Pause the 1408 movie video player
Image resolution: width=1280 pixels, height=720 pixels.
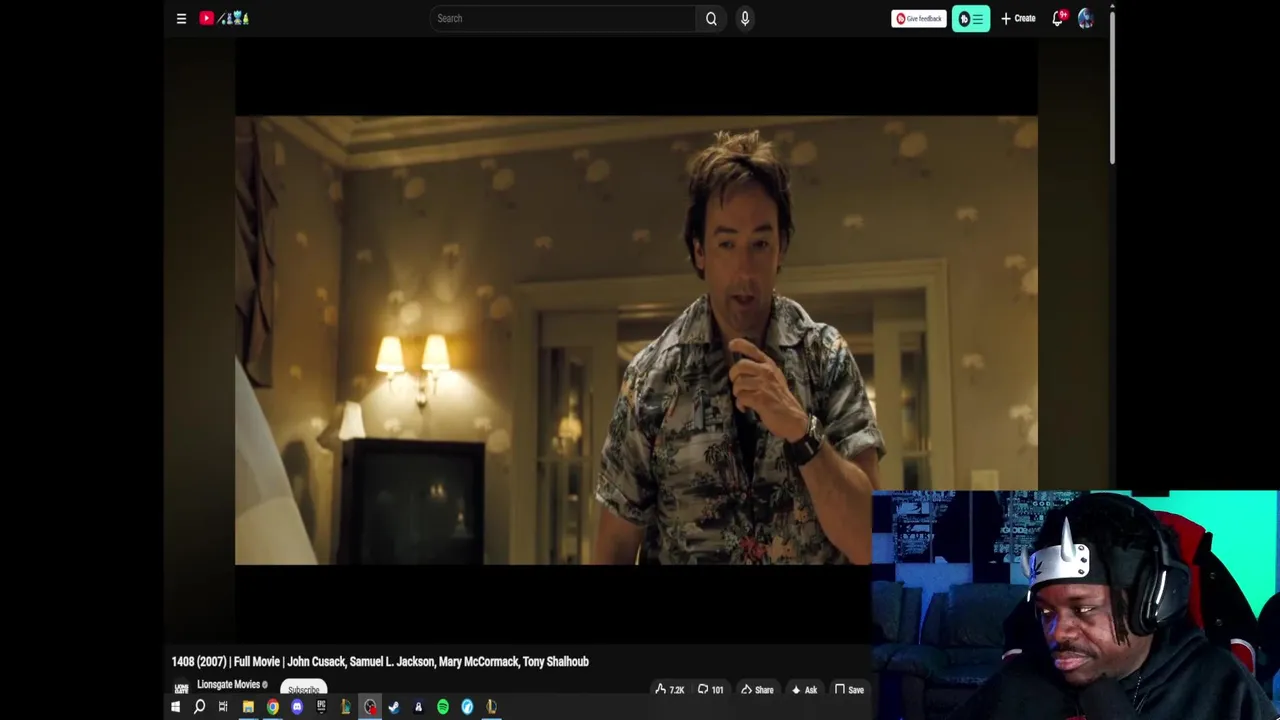tap(636, 340)
